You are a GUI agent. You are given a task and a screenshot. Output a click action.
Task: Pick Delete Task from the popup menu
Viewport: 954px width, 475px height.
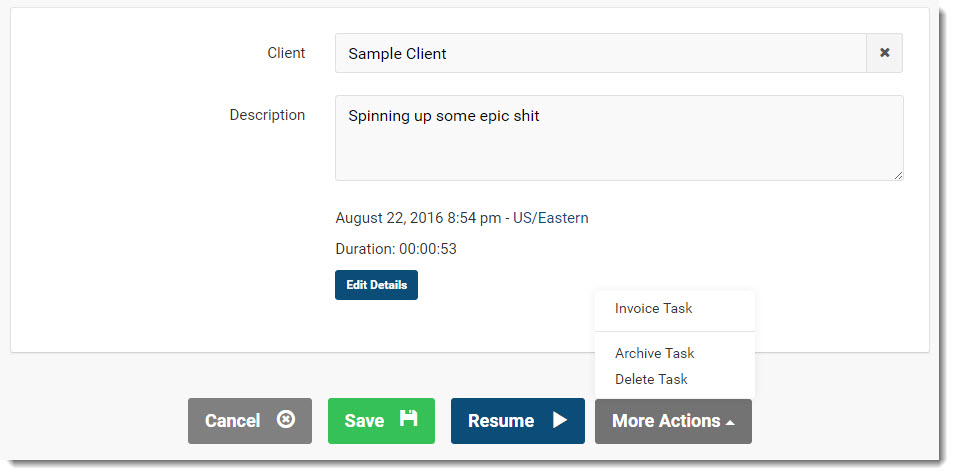[x=651, y=379]
